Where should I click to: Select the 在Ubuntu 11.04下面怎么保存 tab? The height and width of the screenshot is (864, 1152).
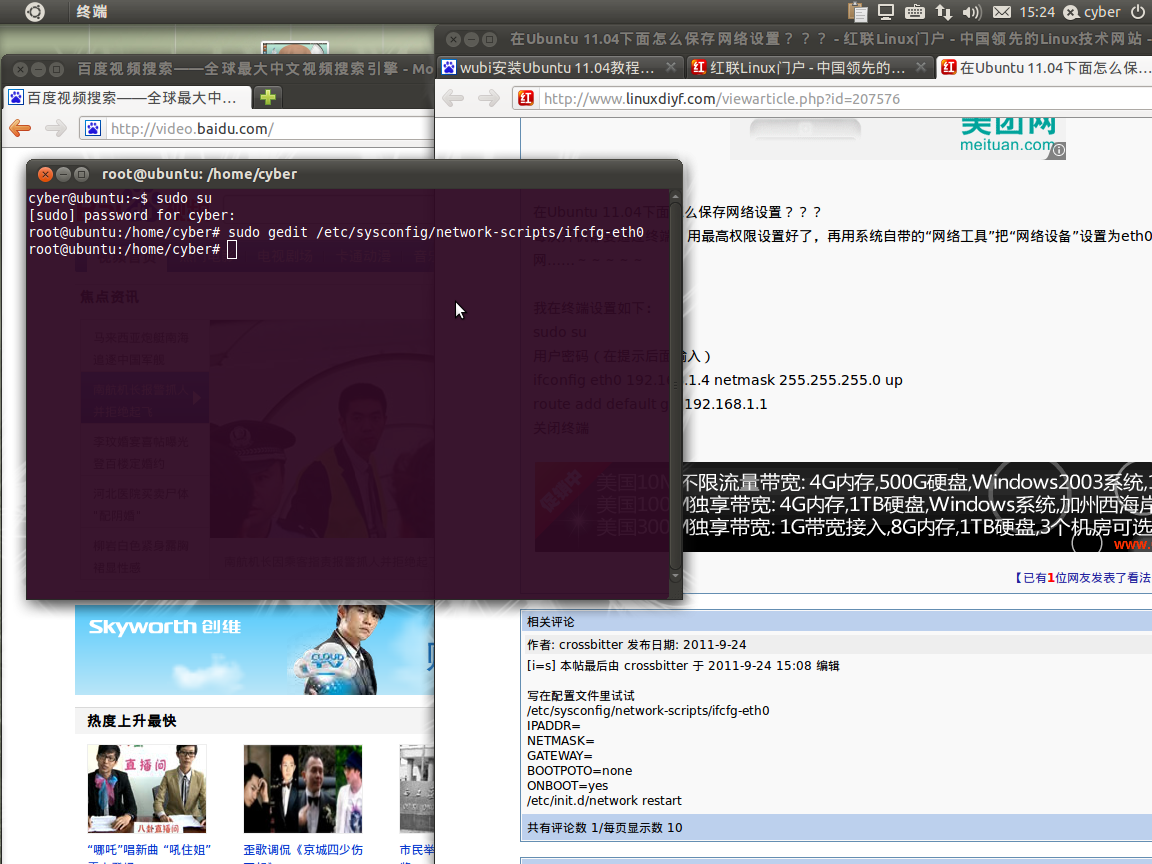click(1045, 68)
